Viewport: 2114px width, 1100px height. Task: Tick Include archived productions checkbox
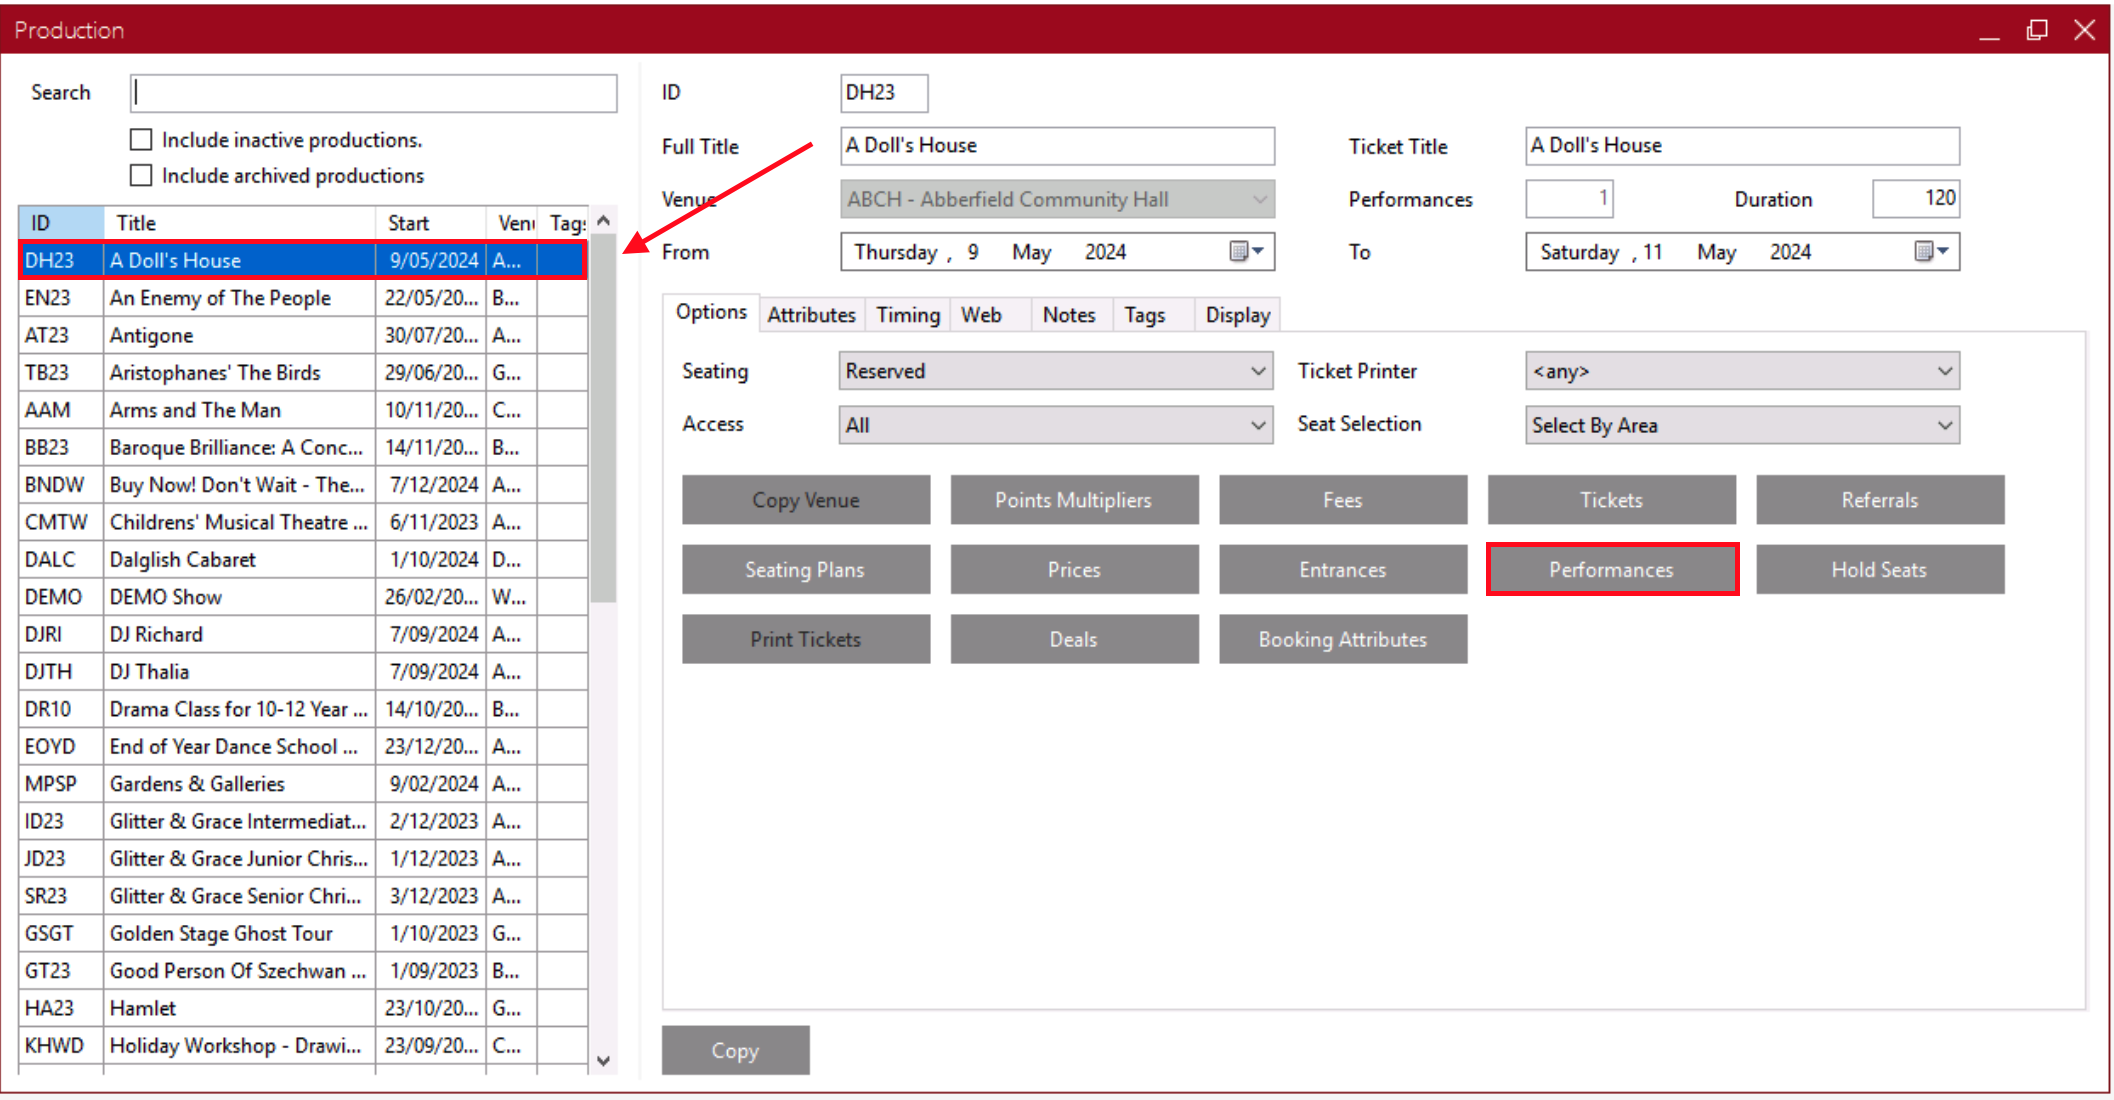(x=142, y=176)
